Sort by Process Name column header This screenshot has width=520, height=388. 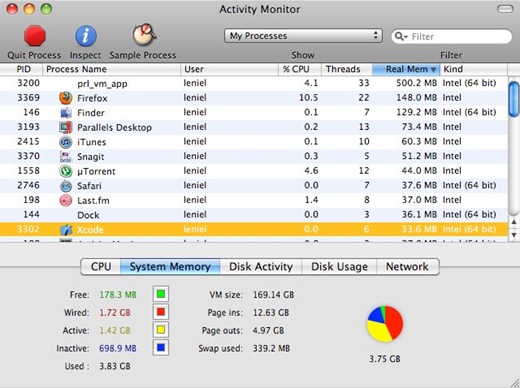[x=112, y=69]
